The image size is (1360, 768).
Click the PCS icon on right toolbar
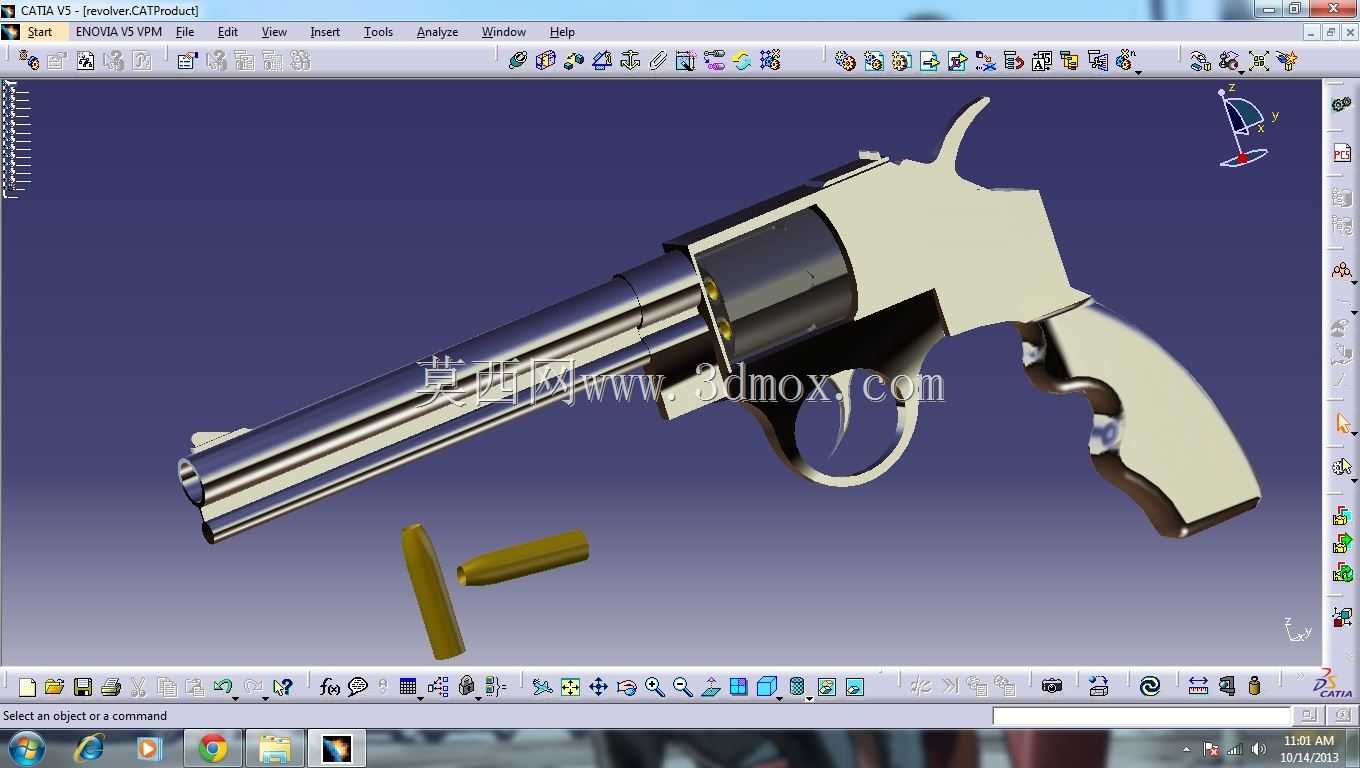(x=1342, y=153)
